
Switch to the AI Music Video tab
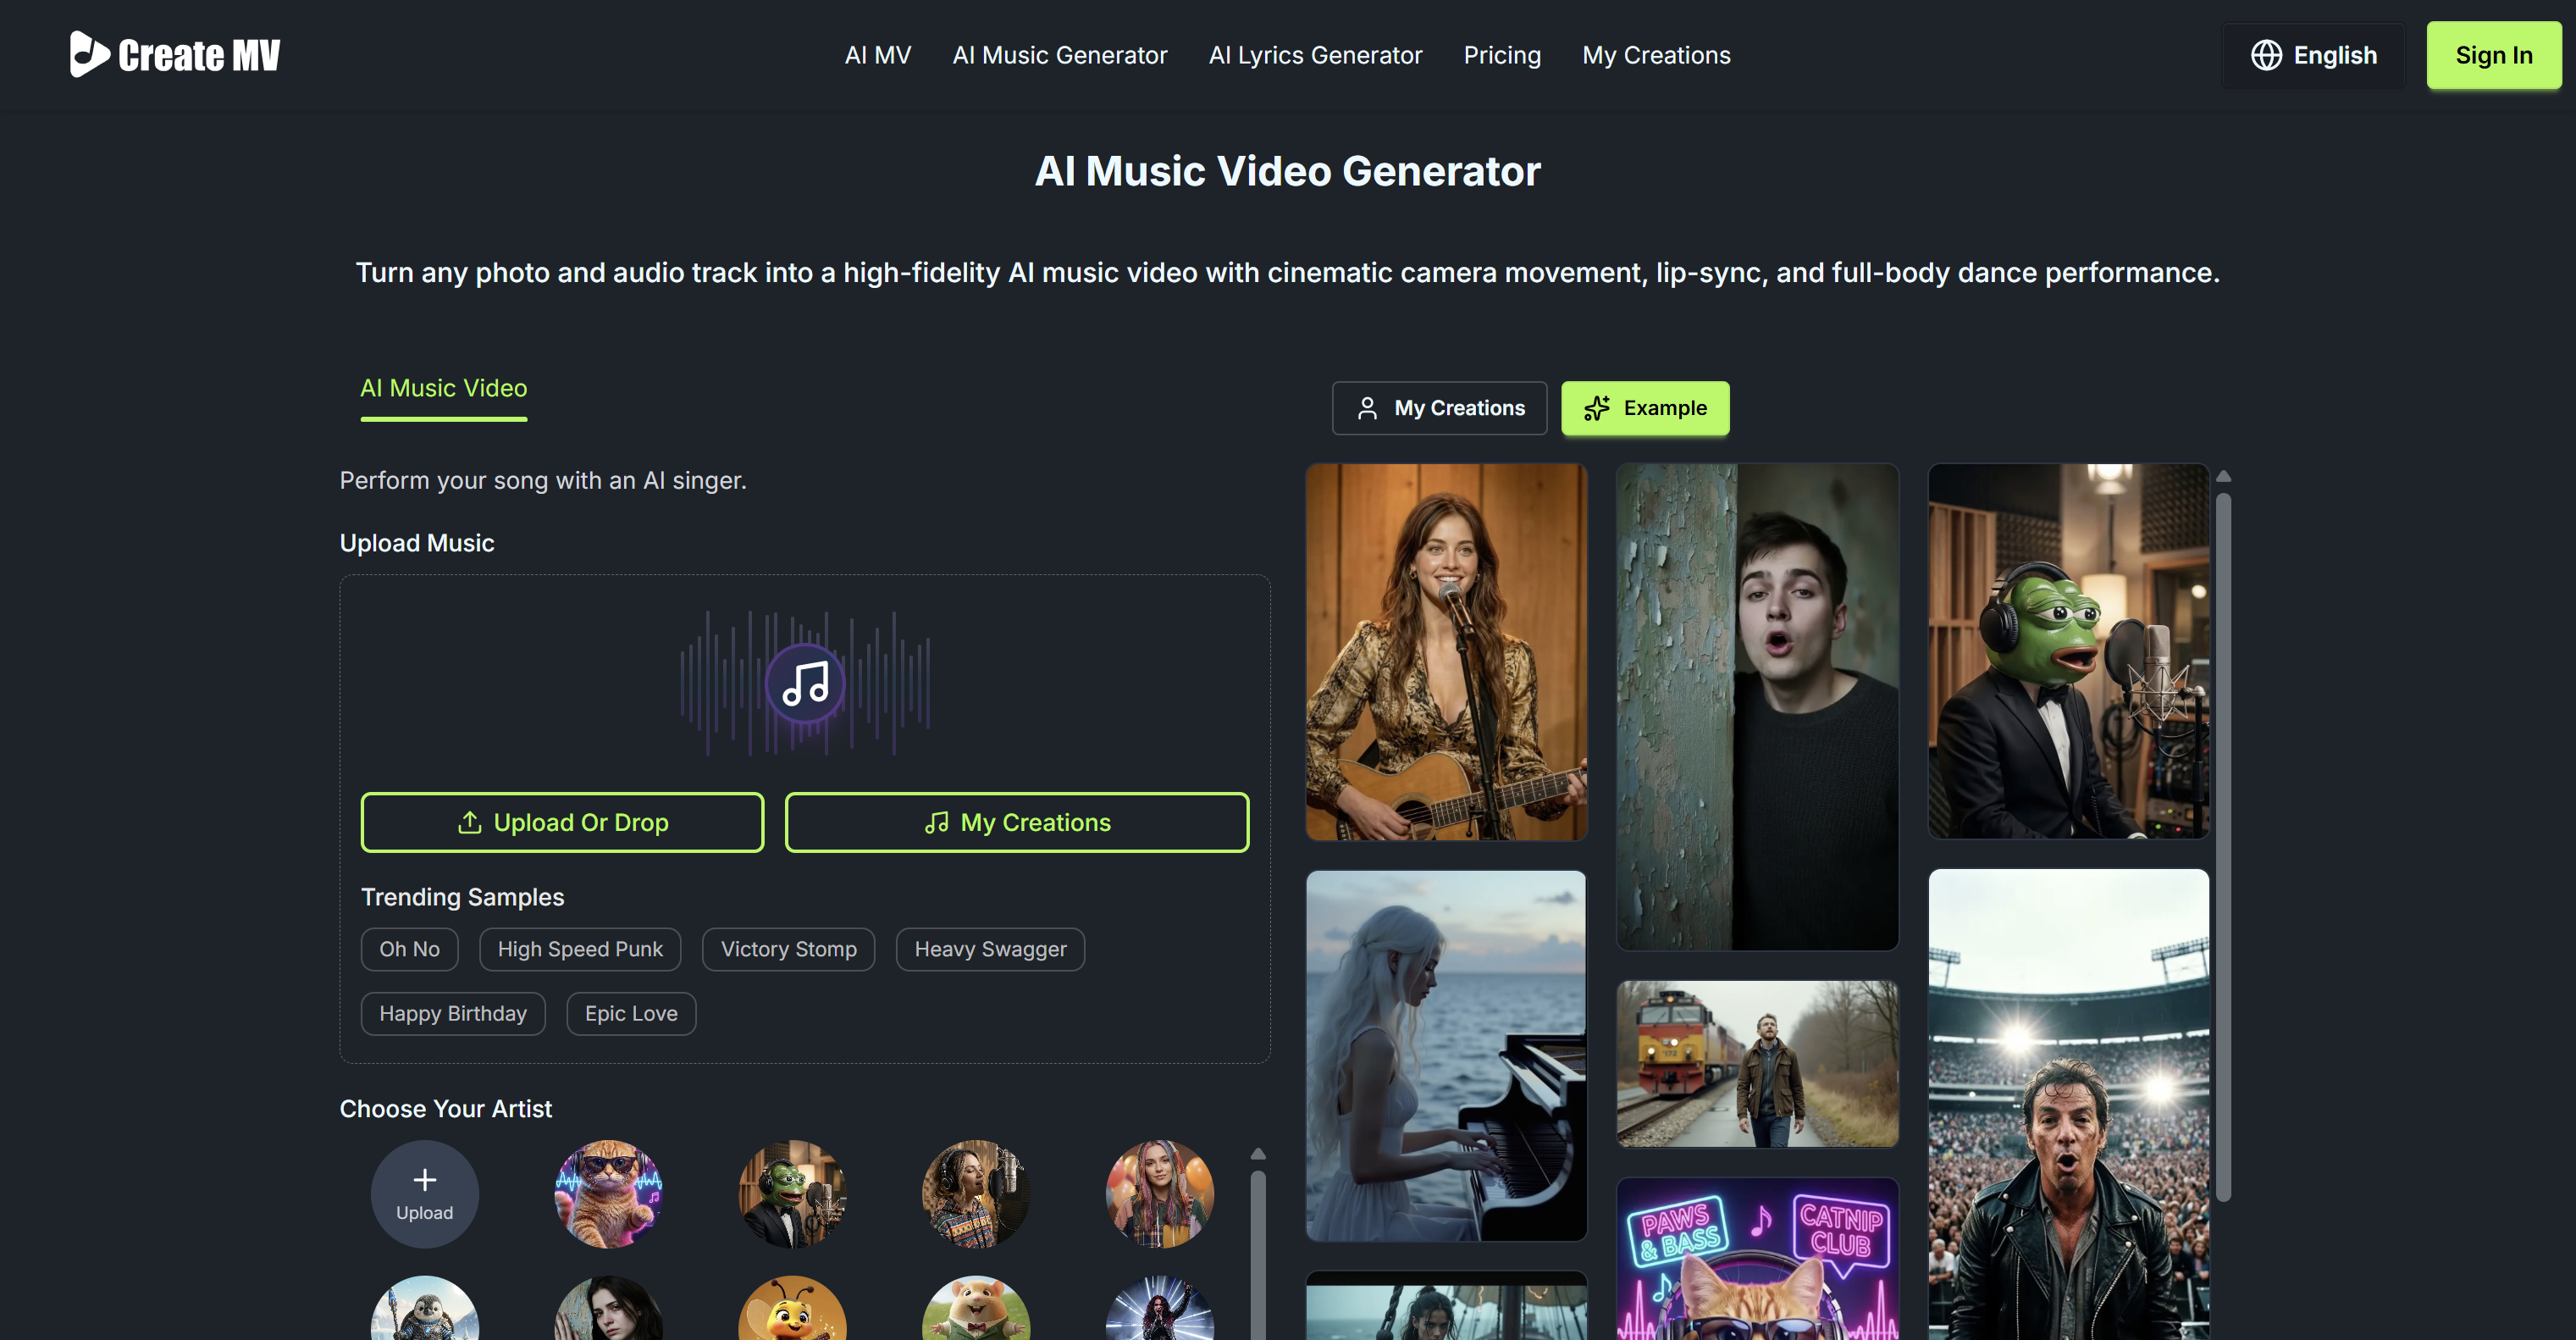(x=443, y=388)
